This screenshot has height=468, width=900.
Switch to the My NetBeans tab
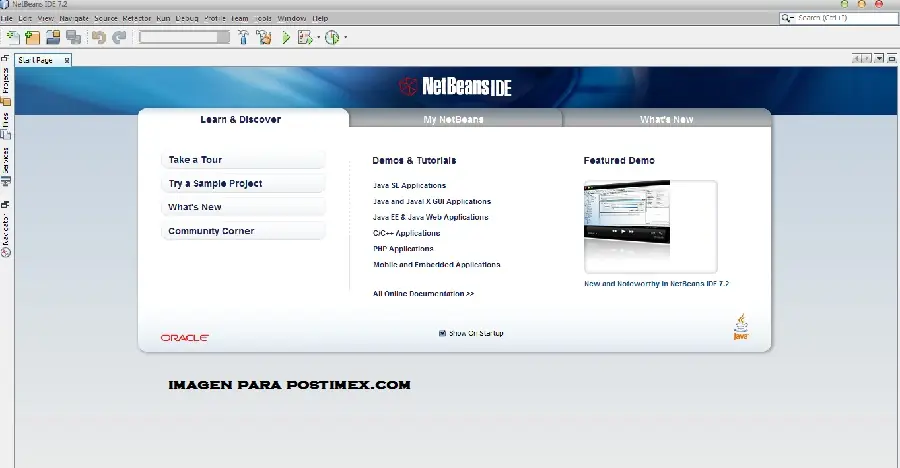(453, 119)
